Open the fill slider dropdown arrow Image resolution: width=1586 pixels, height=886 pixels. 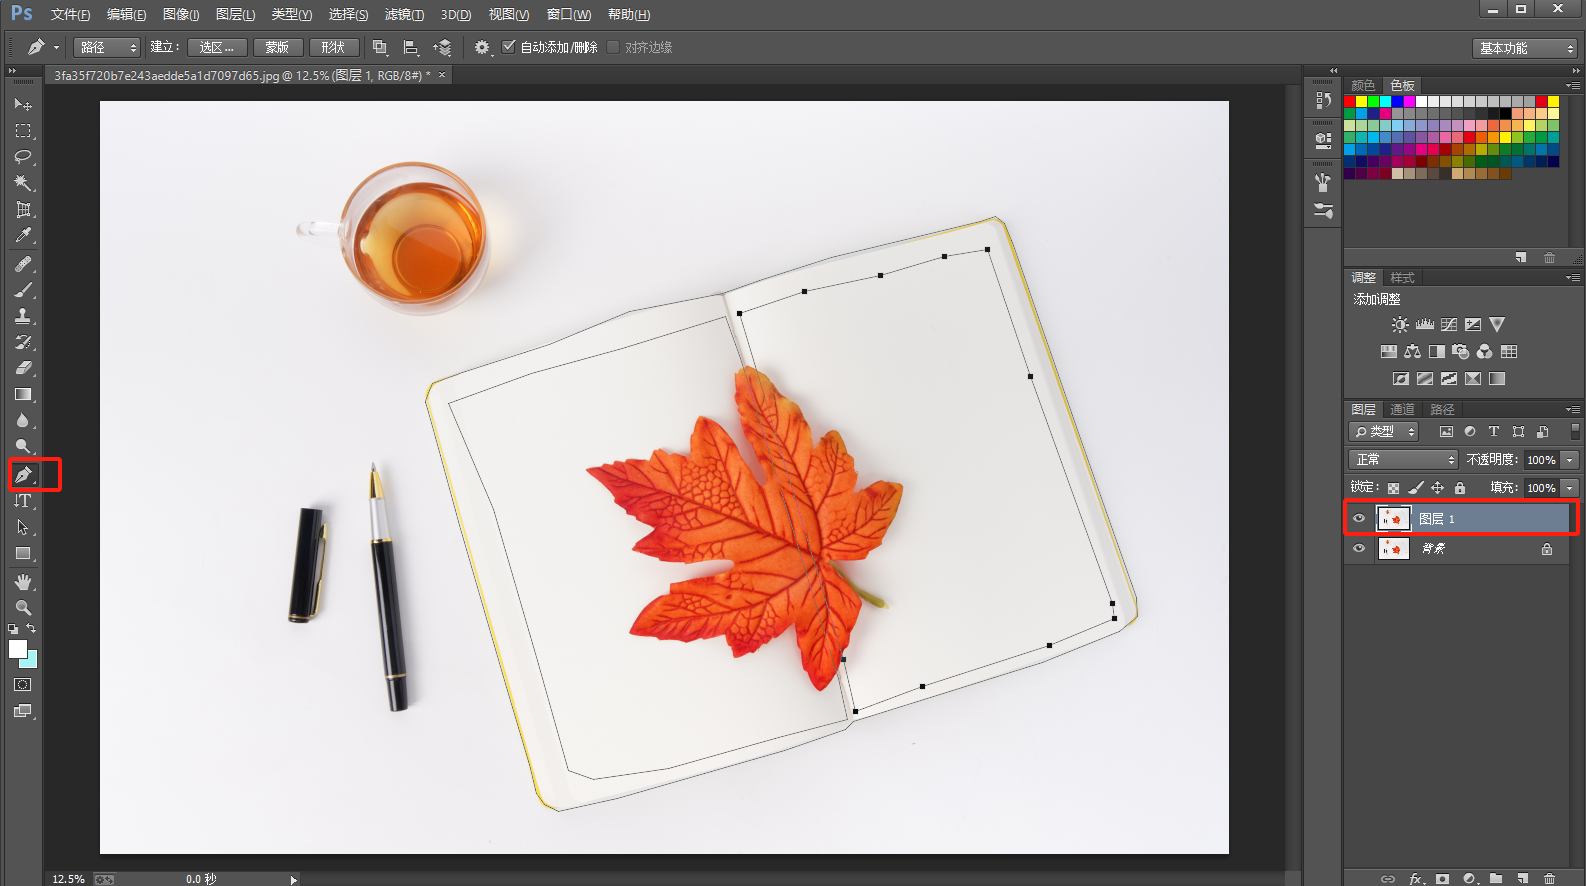point(1570,488)
